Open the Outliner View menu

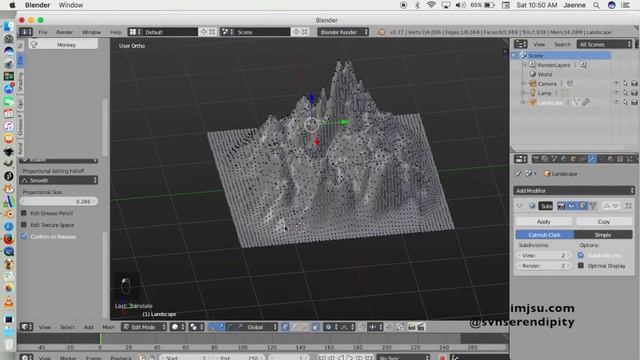(x=539, y=44)
